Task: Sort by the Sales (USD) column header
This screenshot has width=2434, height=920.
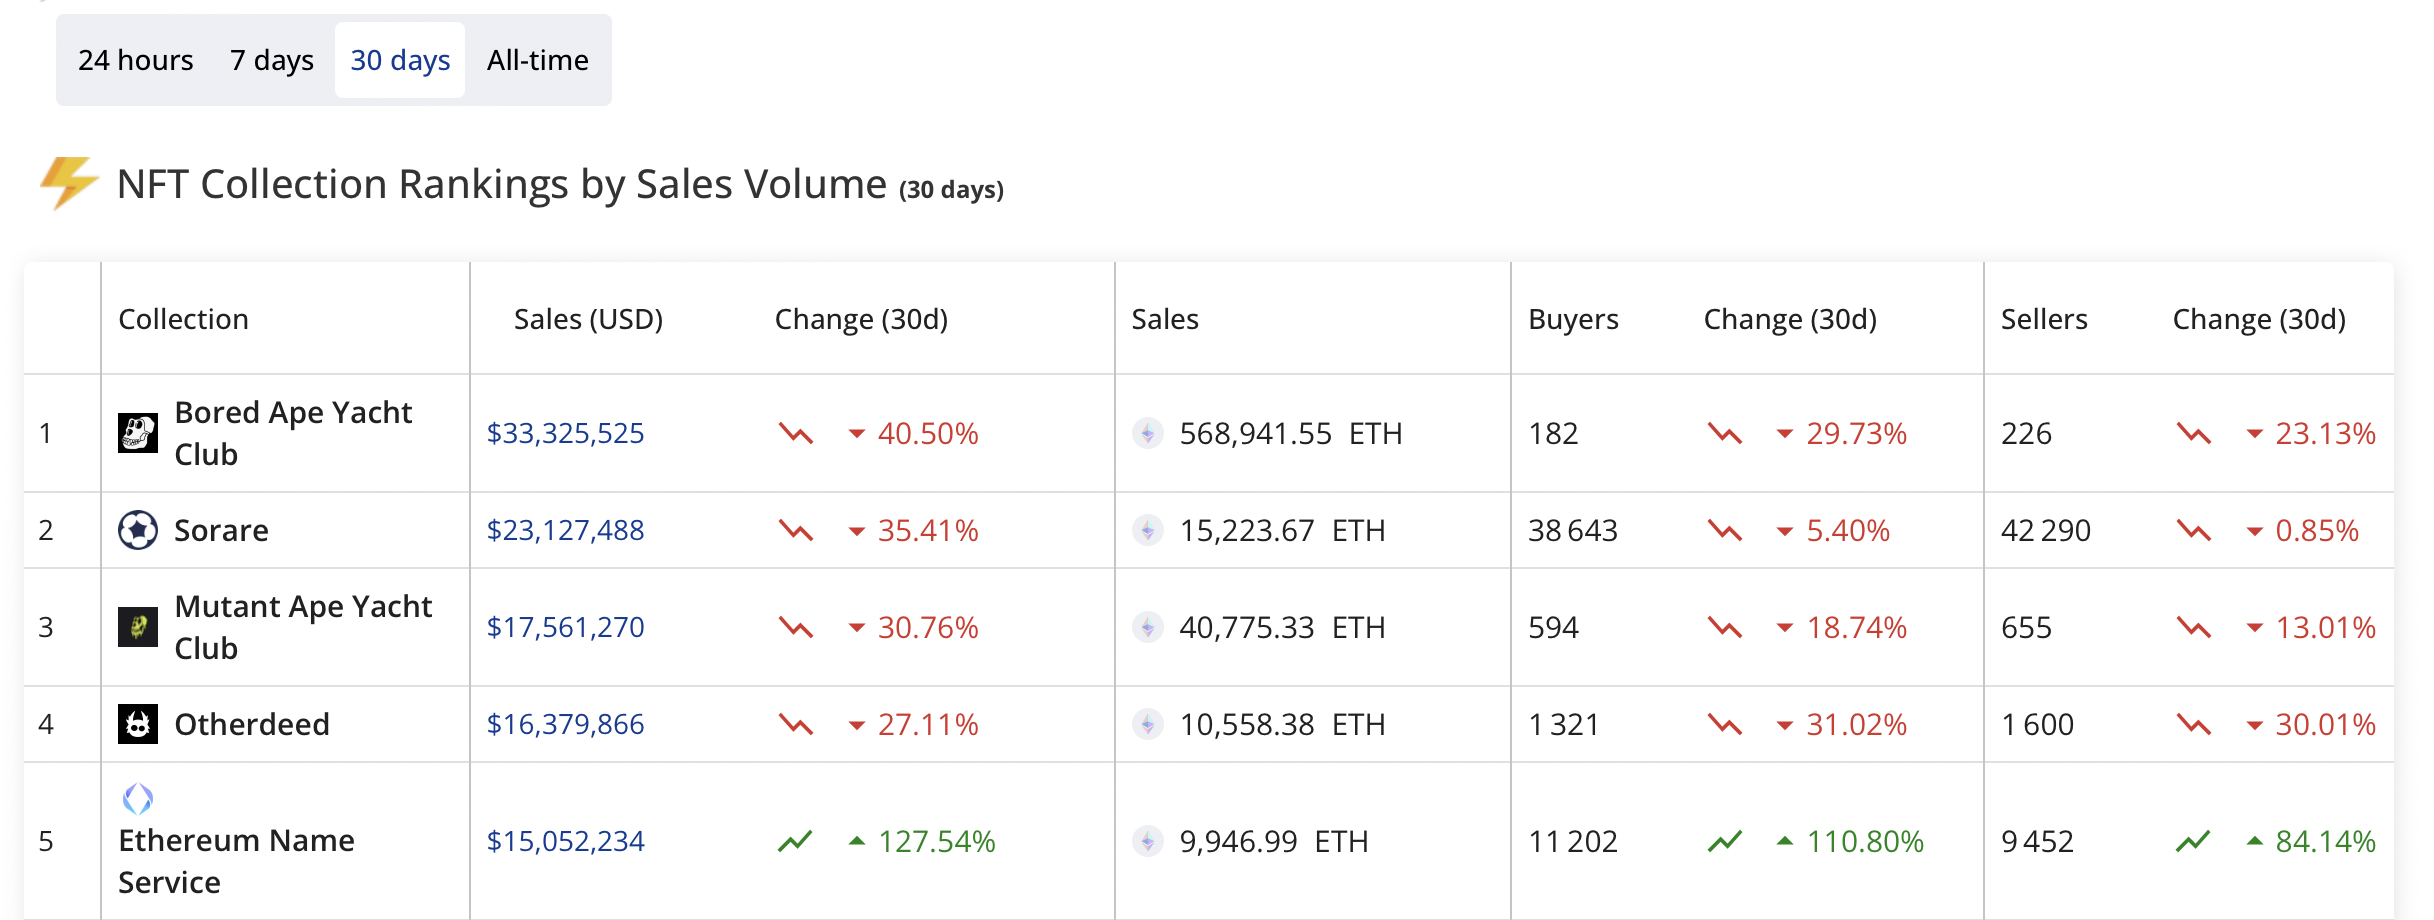Action: pos(588,319)
